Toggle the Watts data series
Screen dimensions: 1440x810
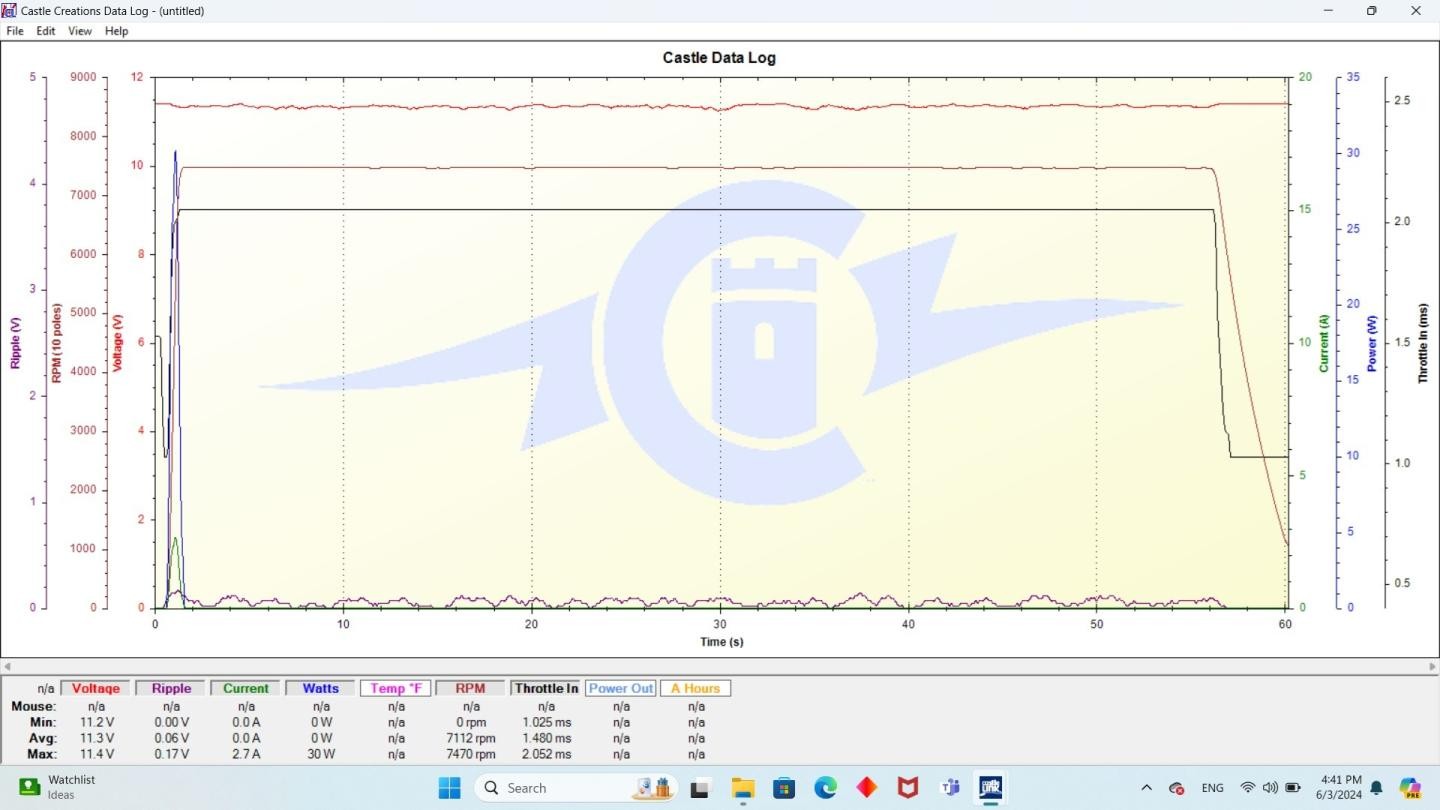pyautogui.click(x=321, y=688)
